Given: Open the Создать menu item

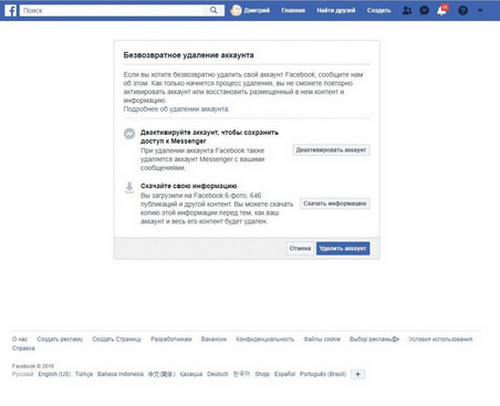Looking at the screenshot, I should (379, 11).
